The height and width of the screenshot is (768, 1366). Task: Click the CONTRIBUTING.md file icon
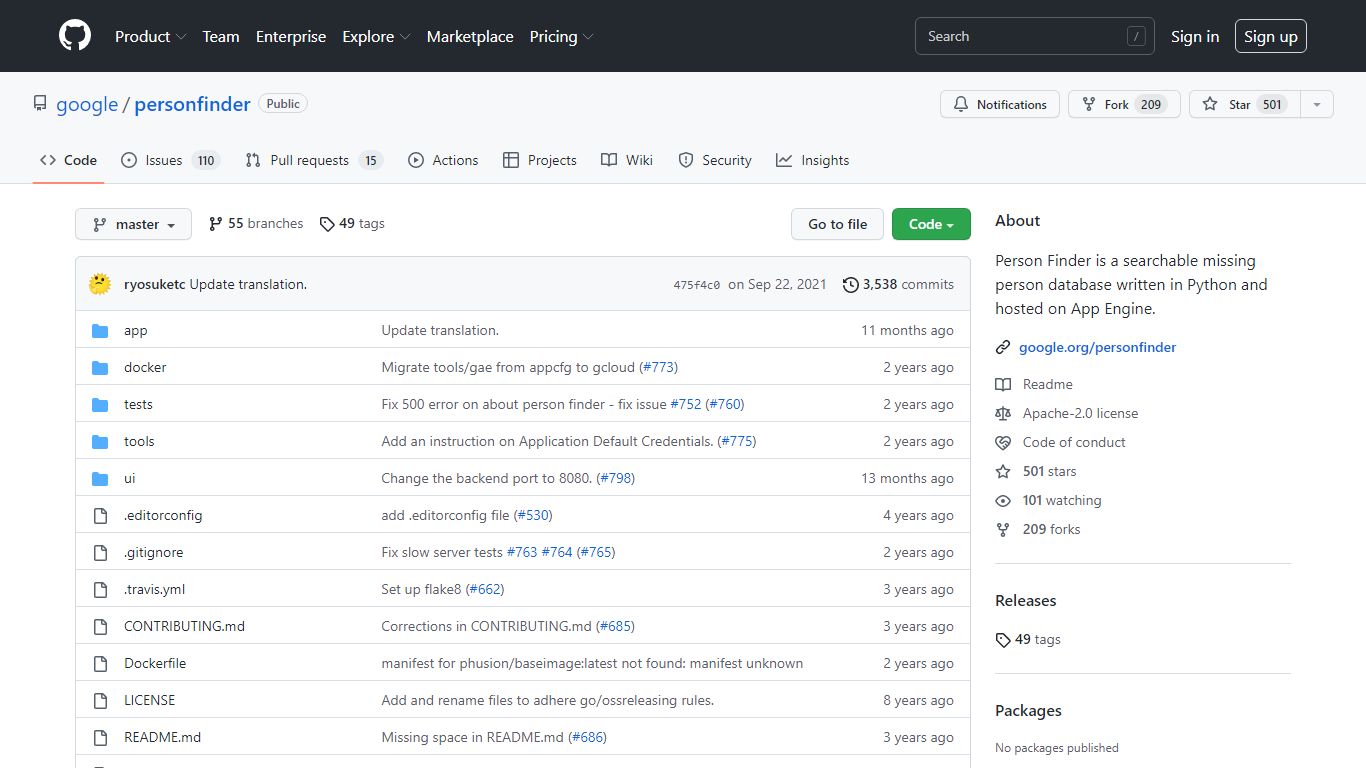pyautogui.click(x=100, y=626)
